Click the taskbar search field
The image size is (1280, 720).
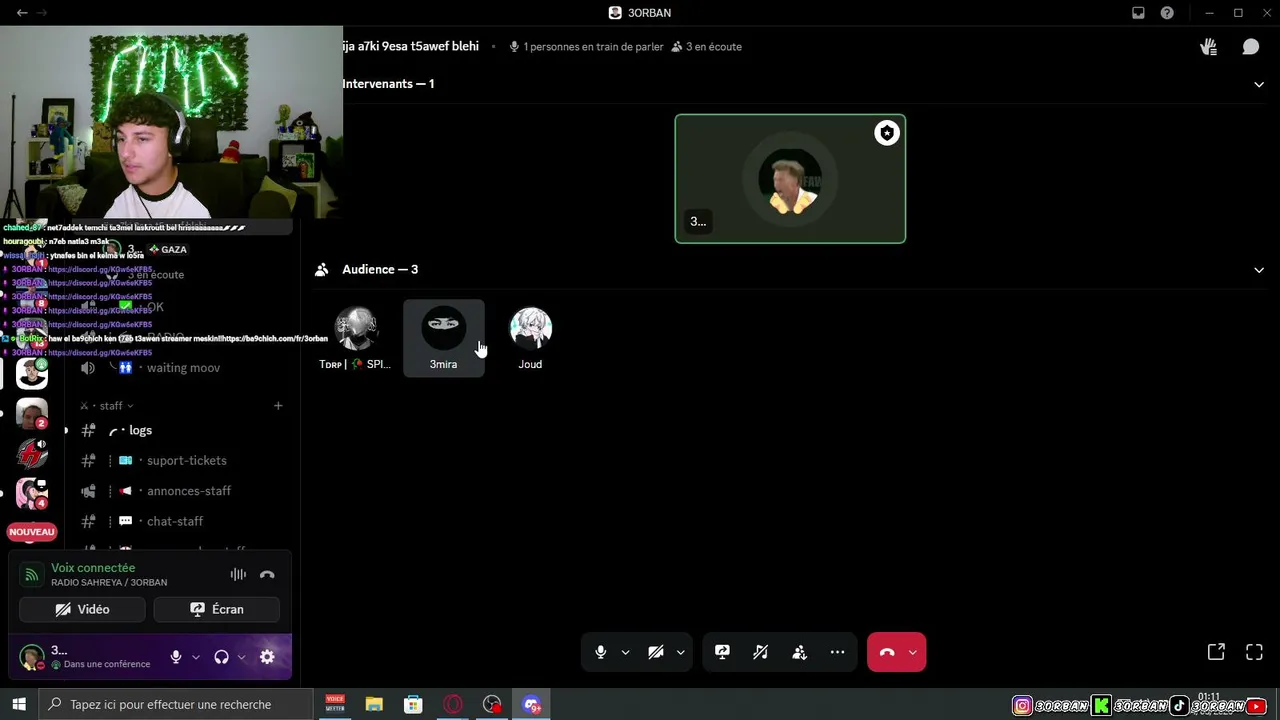[x=175, y=705]
